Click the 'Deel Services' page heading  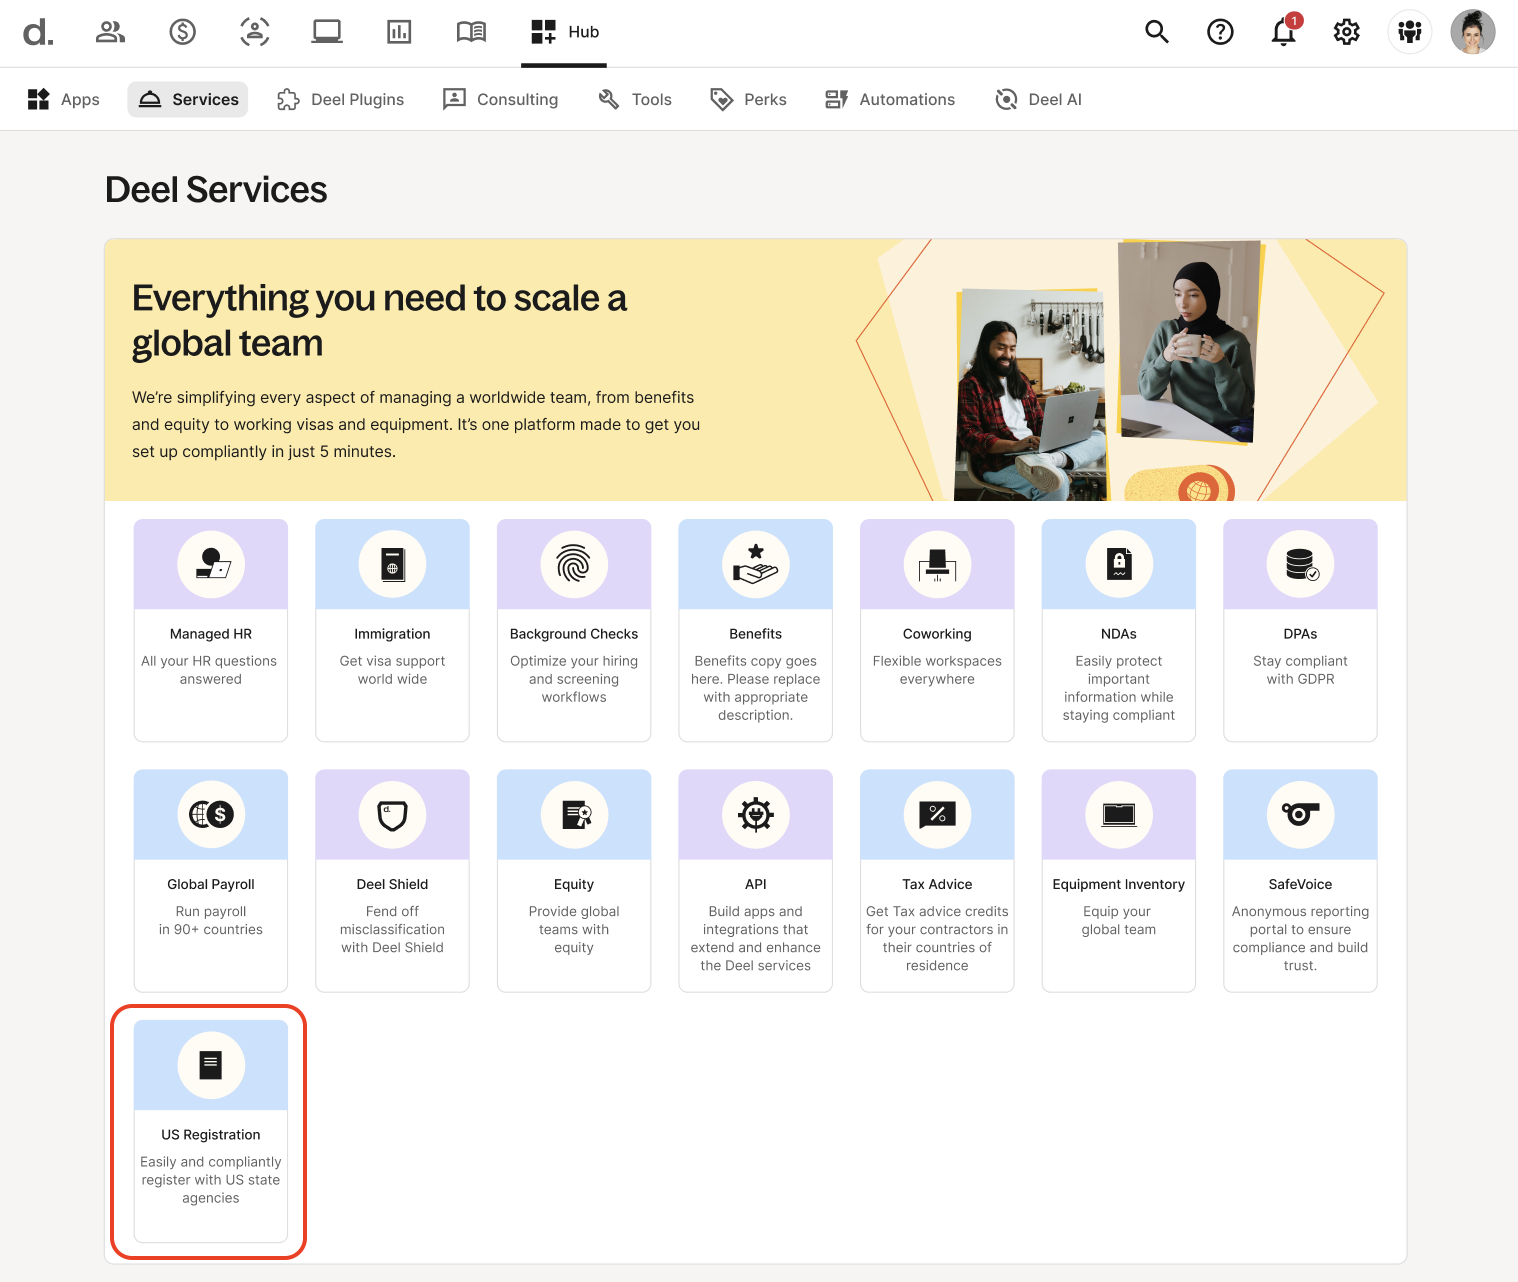click(216, 190)
